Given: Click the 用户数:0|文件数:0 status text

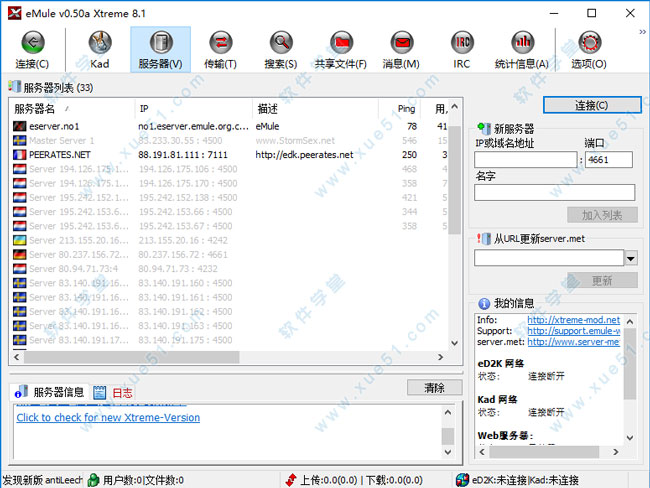Looking at the screenshot, I should click(x=143, y=480).
